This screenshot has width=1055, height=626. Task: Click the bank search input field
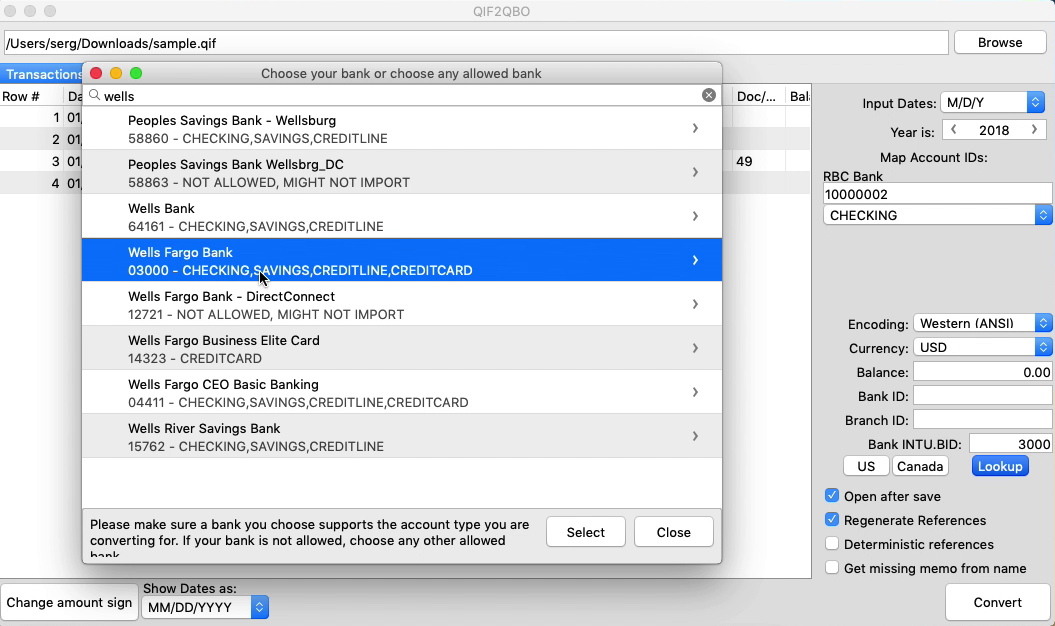[x=401, y=96]
